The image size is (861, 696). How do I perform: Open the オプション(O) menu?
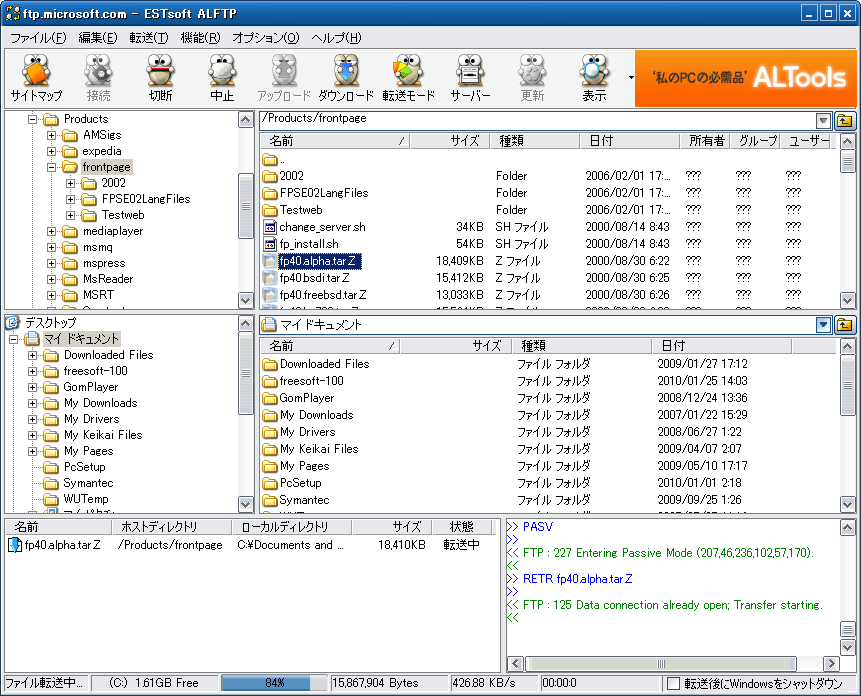click(x=266, y=38)
